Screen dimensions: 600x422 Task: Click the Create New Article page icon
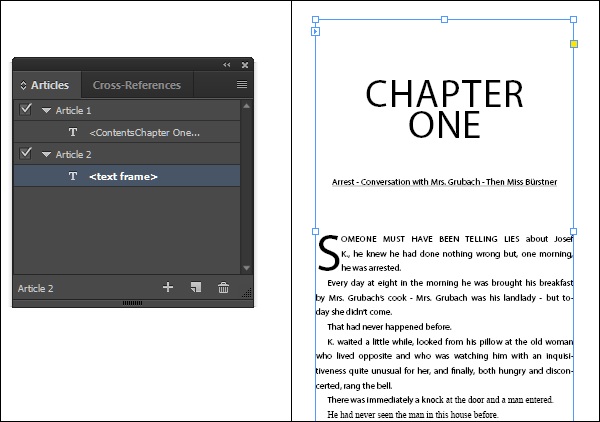pyautogui.click(x=196, y=287)
